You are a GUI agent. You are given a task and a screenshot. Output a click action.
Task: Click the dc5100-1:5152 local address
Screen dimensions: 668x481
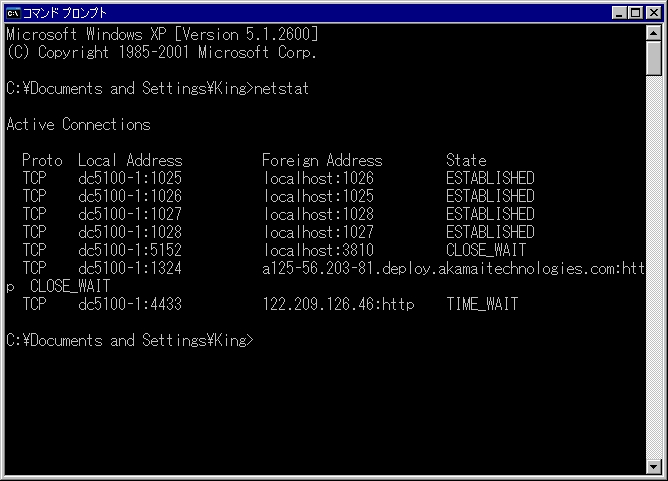tap(130, 250)
